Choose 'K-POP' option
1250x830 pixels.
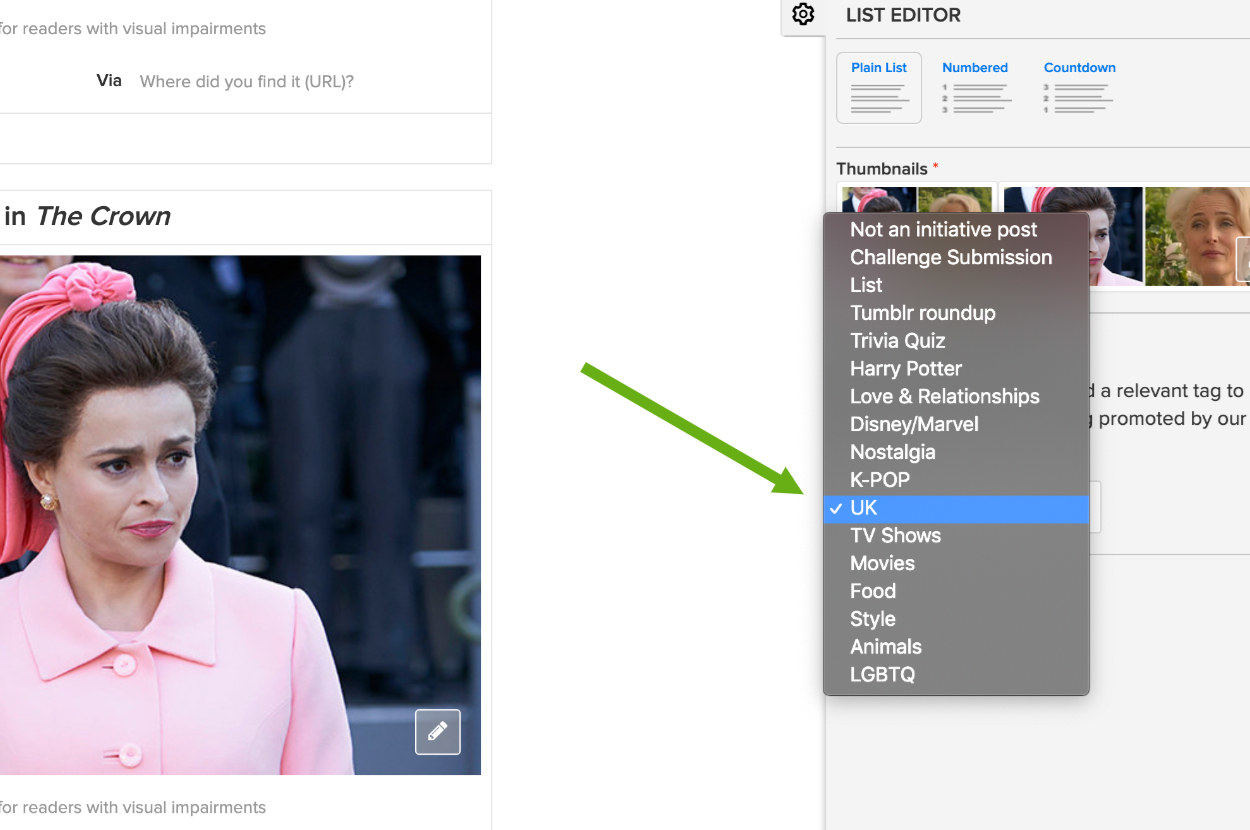956,480
